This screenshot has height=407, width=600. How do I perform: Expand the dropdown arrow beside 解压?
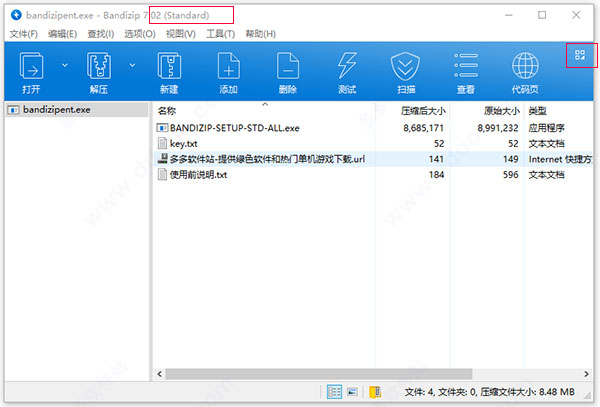point(132,65)
